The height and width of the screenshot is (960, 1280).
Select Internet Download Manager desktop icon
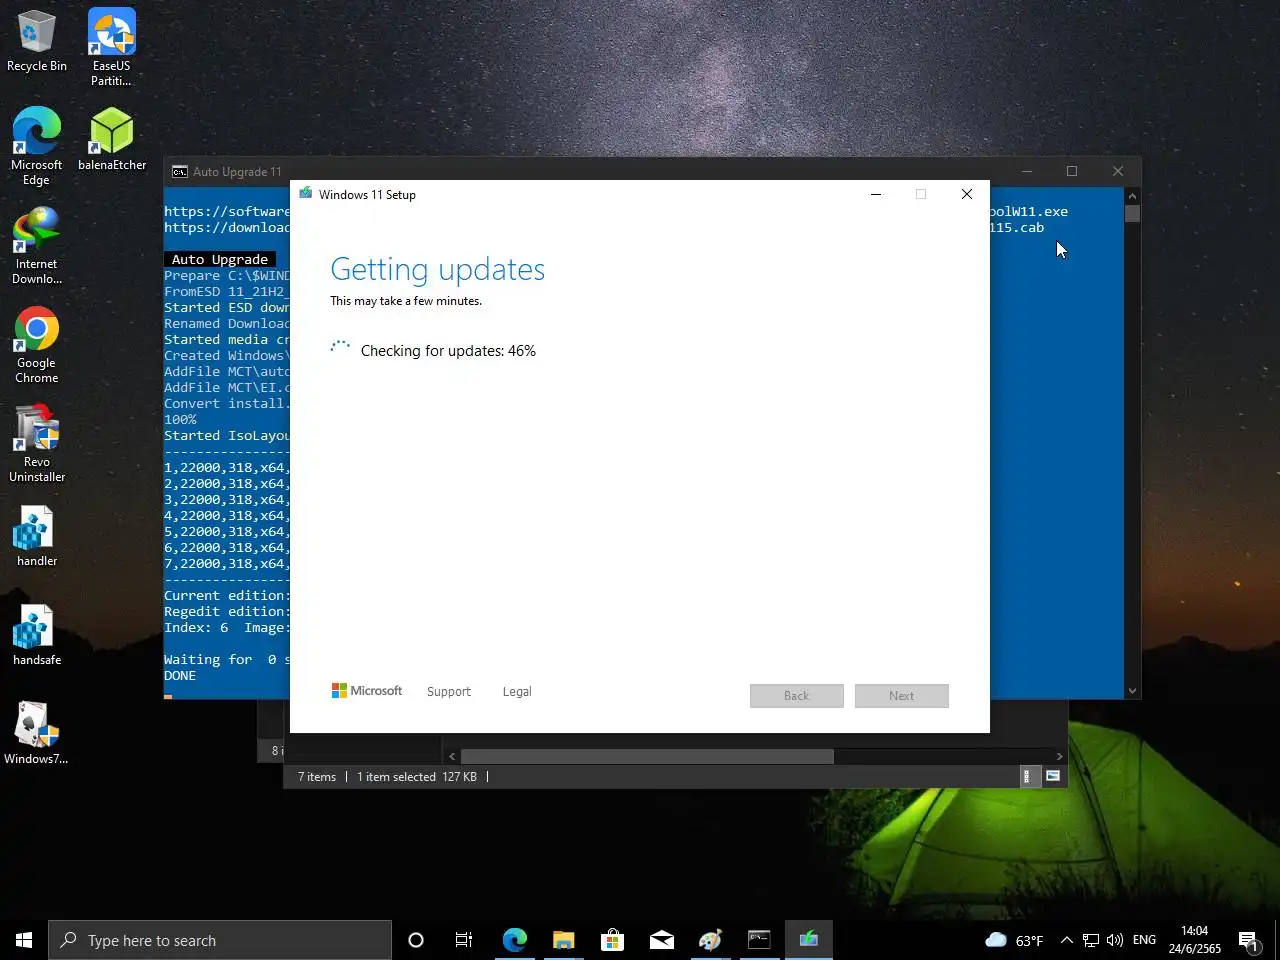[x=37, y=245]
